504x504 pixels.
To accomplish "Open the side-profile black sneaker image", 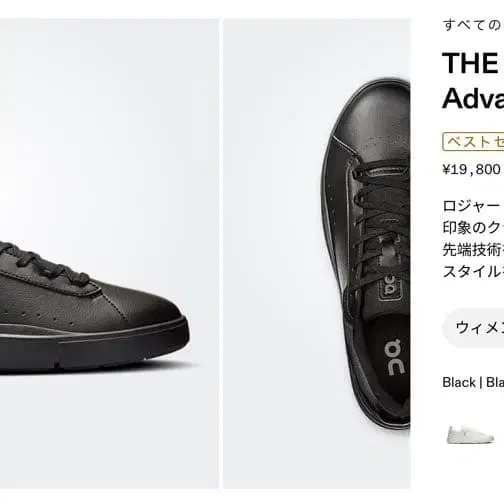I will click(109, 254).
